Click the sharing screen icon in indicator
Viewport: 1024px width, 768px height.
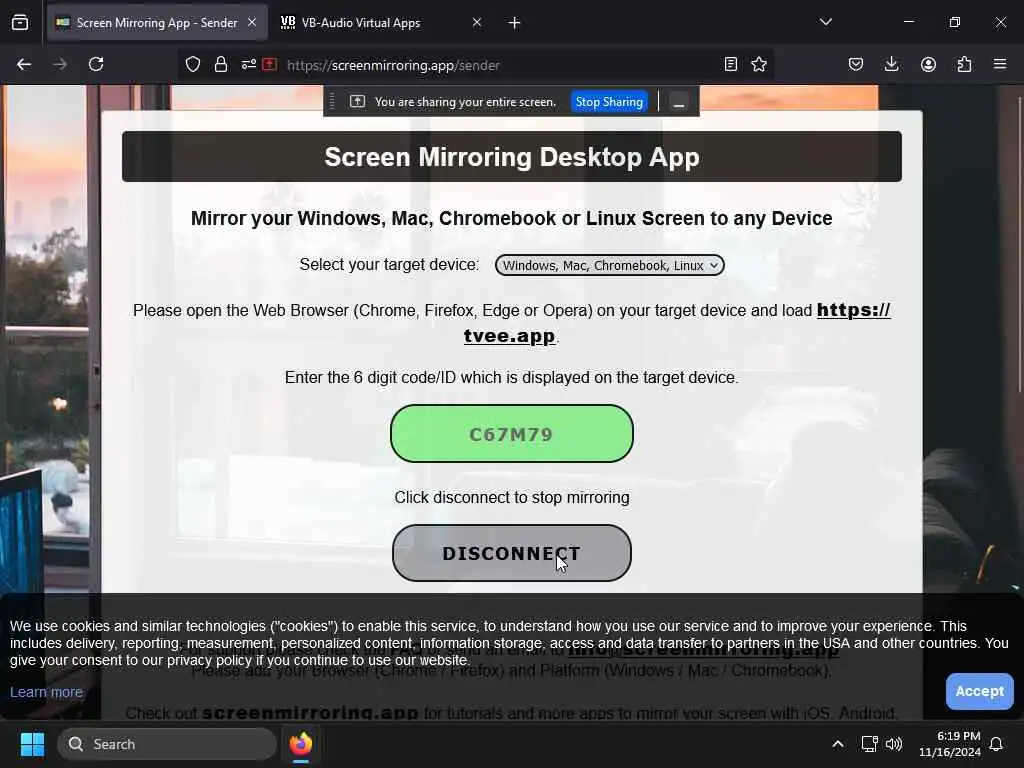(357, 102)
